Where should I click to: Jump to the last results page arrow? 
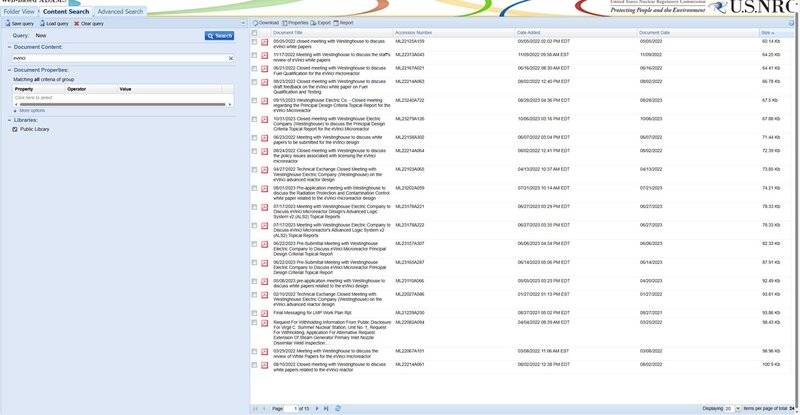(326, 408)
